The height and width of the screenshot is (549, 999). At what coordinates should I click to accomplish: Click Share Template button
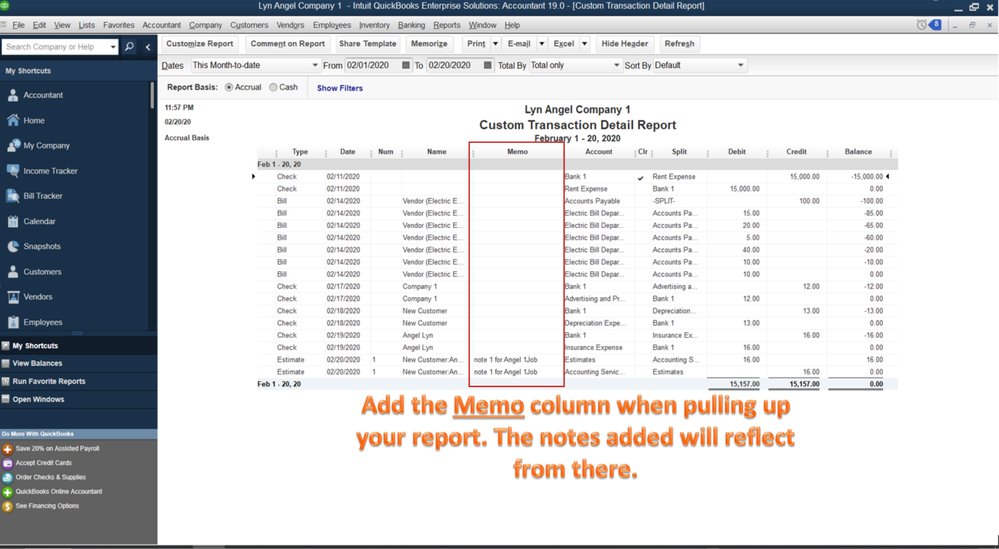click(368, 44)
